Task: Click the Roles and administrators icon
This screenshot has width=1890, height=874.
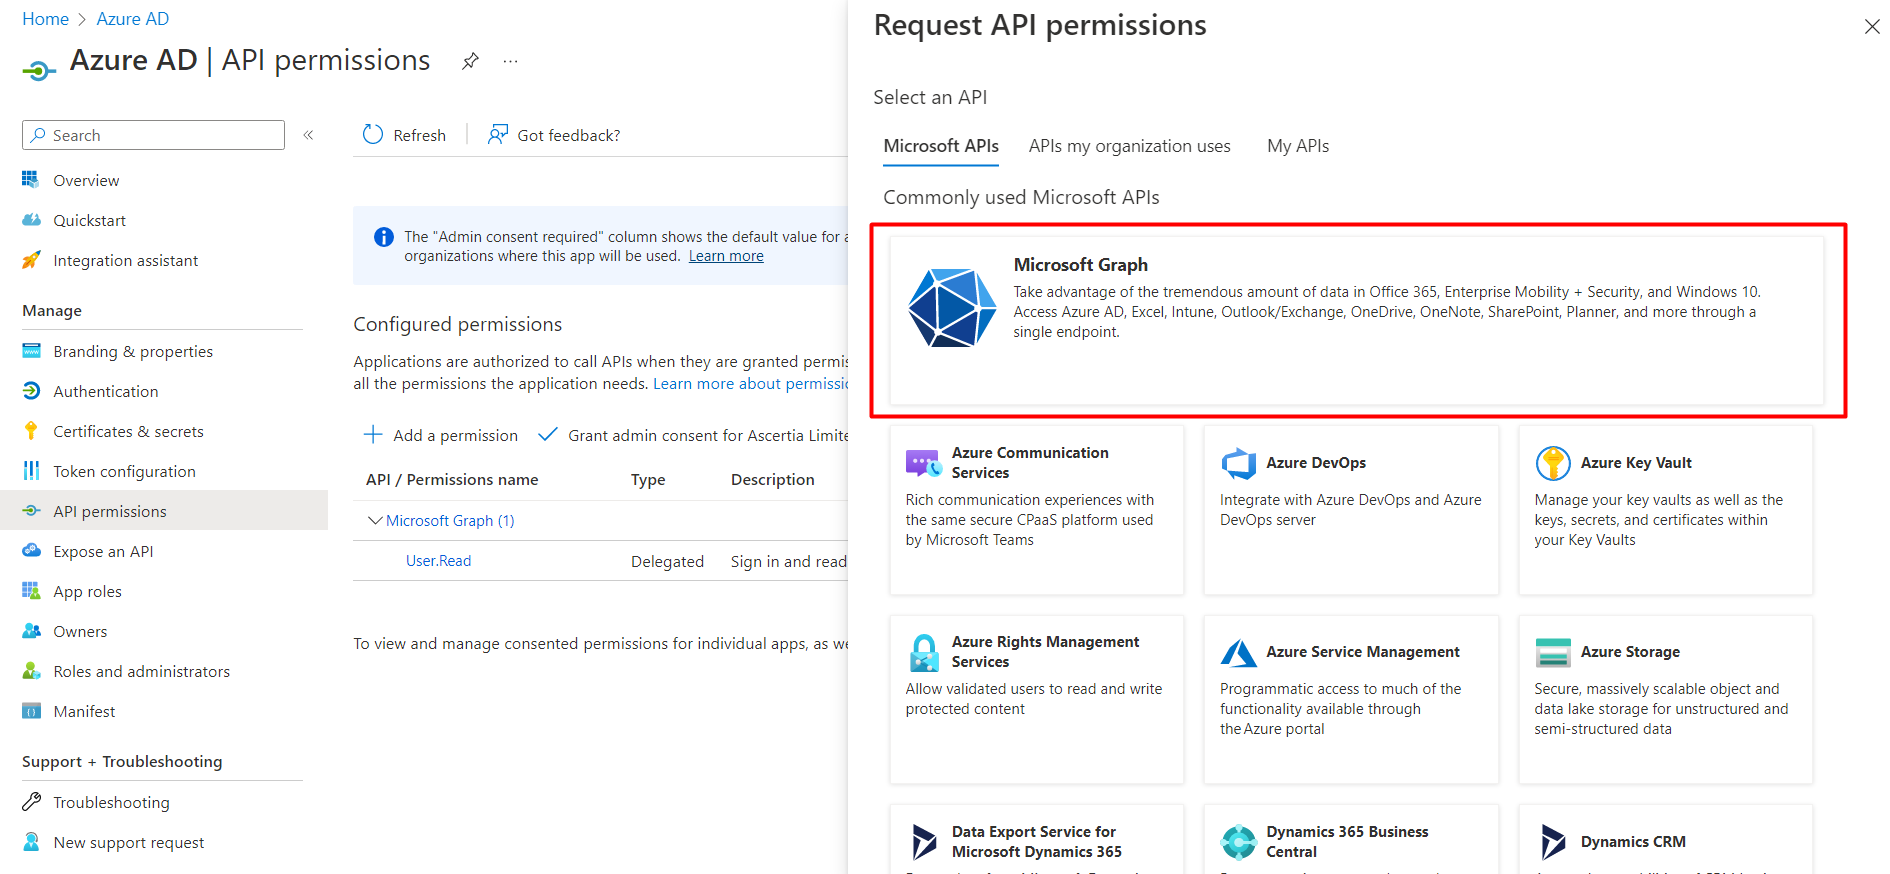Action: [31, 671]
